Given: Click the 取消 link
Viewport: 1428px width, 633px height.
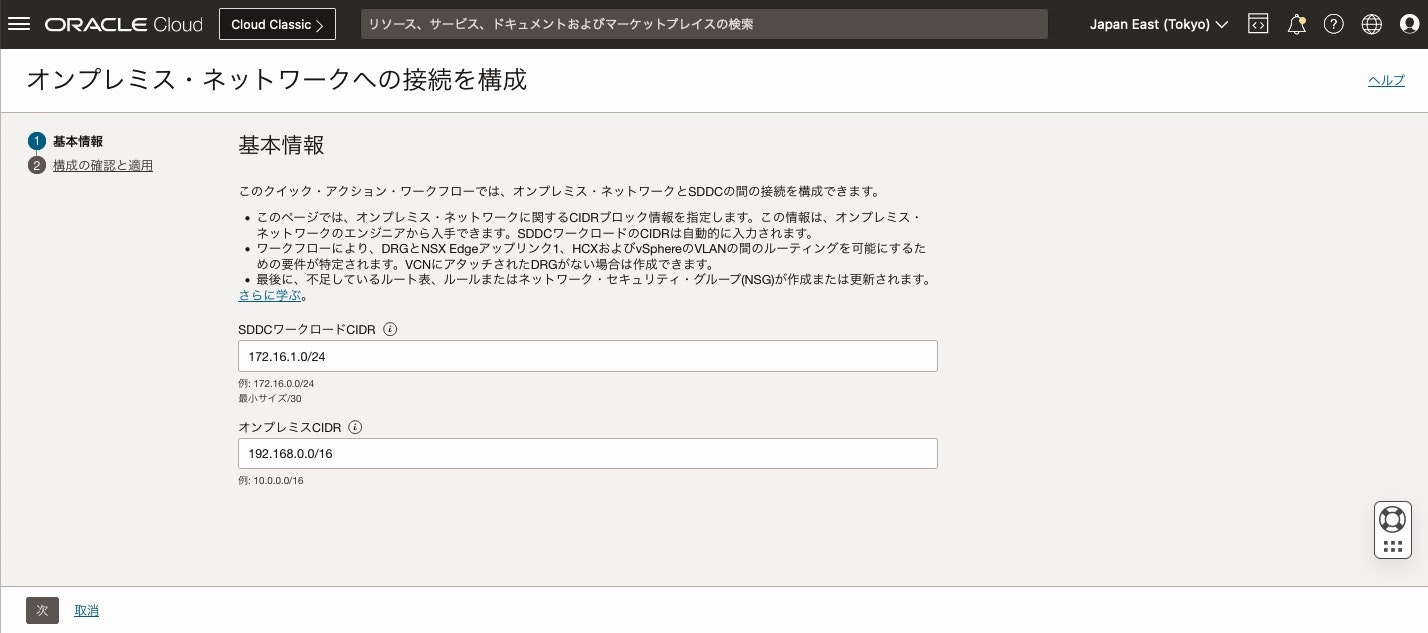Looking at the screenshot, I should pos(86,610).
